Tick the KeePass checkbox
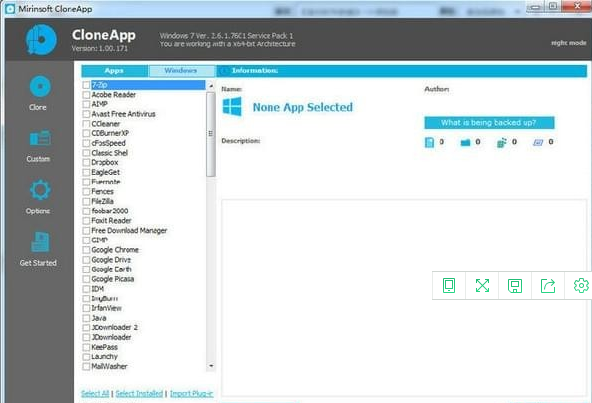 click(x=86, y=347)
